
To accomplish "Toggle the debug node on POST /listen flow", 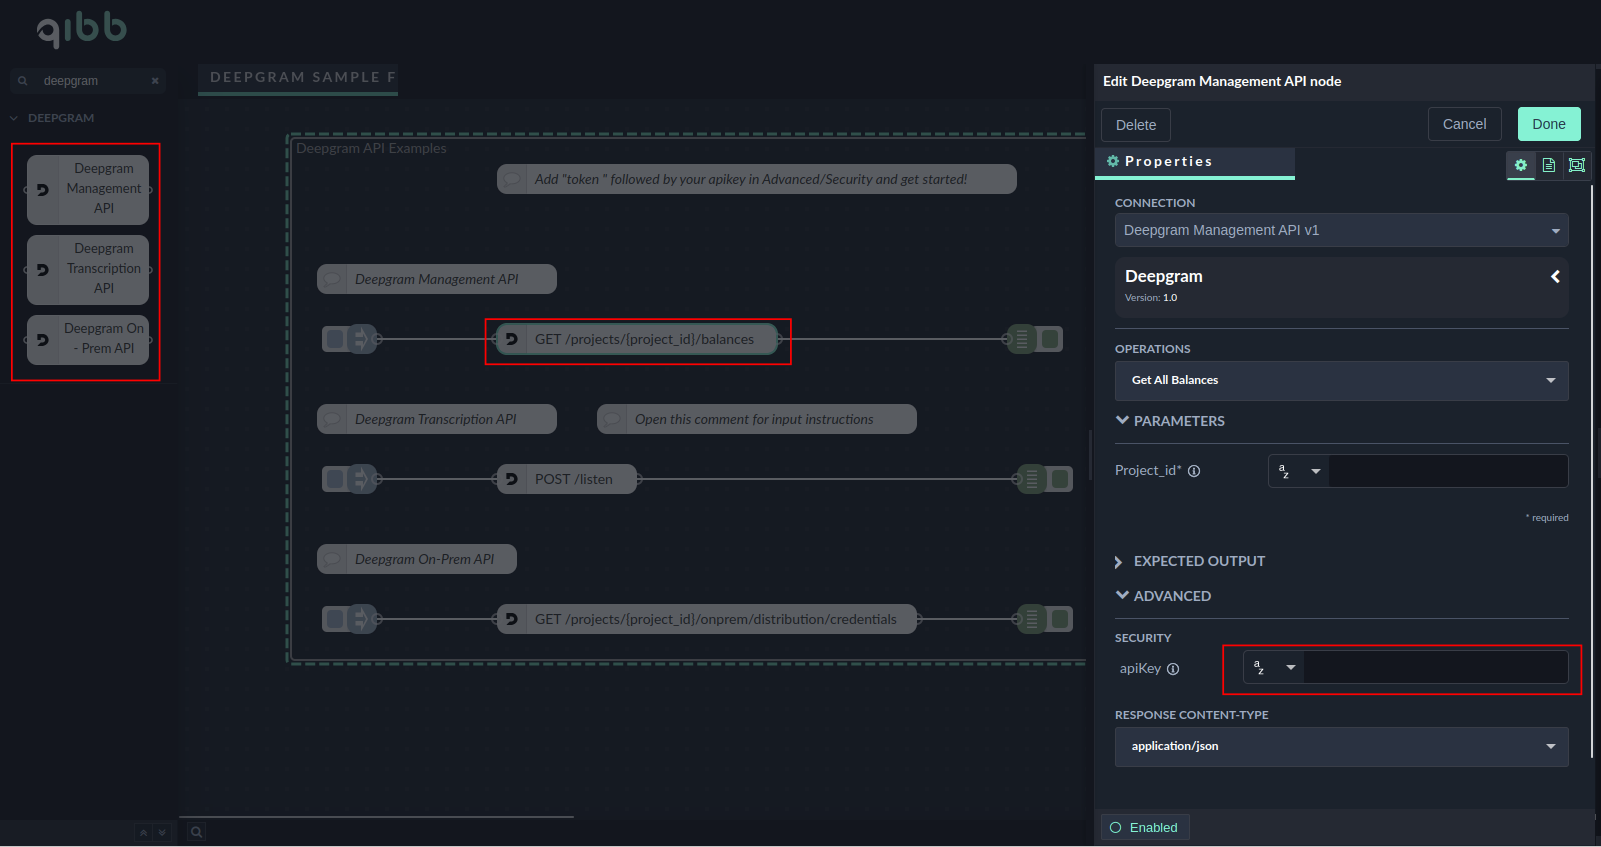I will (x=1061, y=479).
